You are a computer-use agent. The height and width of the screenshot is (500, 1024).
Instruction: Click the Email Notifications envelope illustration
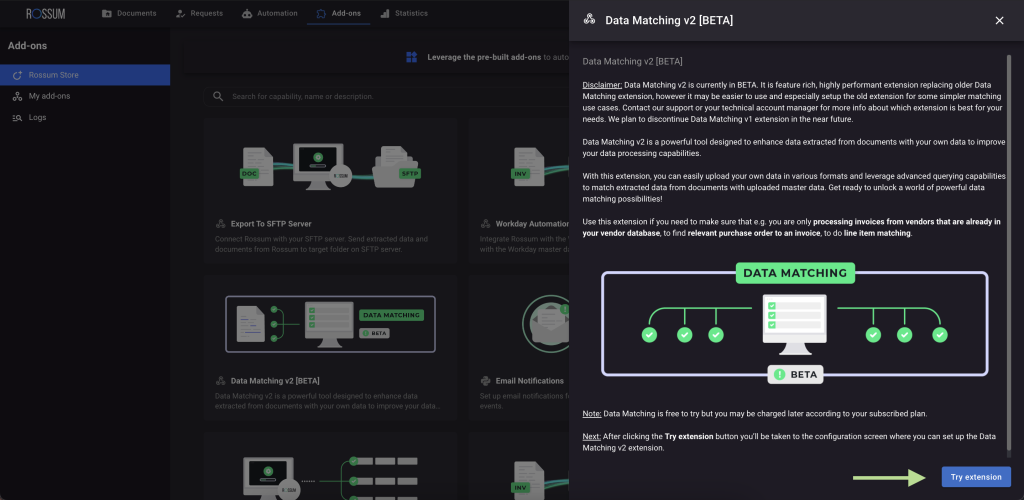(546, 324)
